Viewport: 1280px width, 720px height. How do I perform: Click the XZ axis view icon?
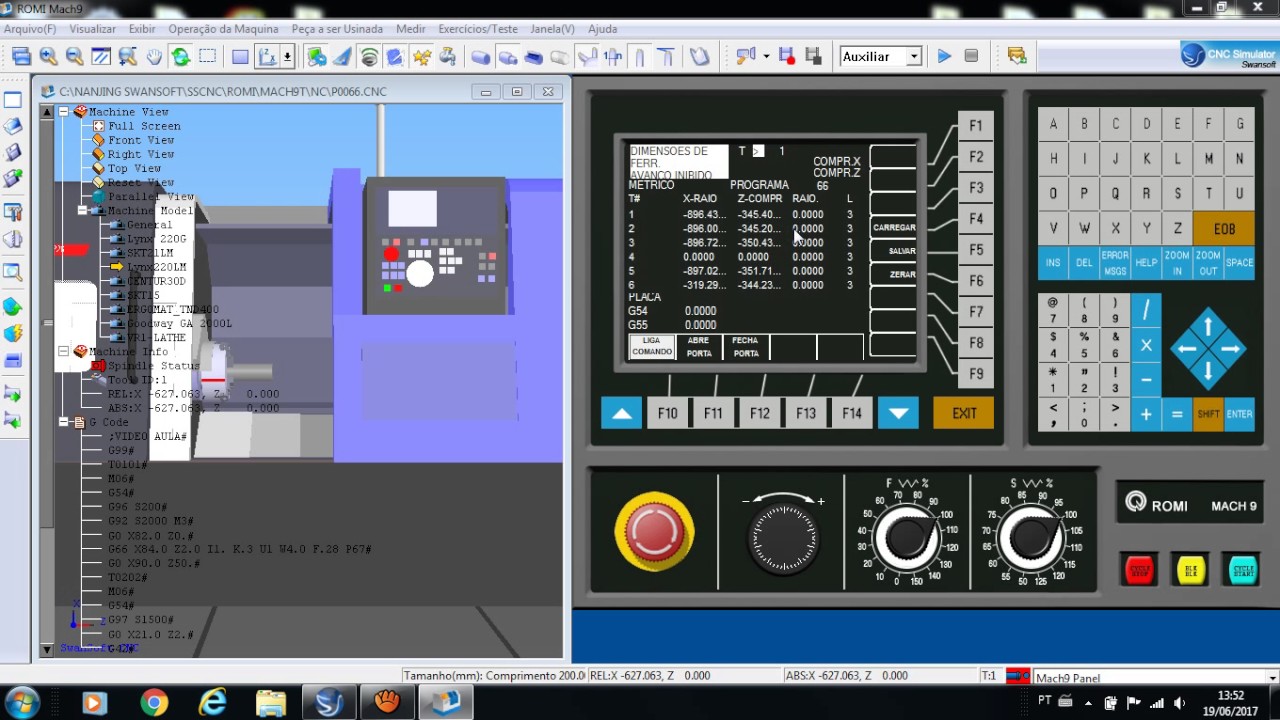pyautogui.click(x=266, y=57)
